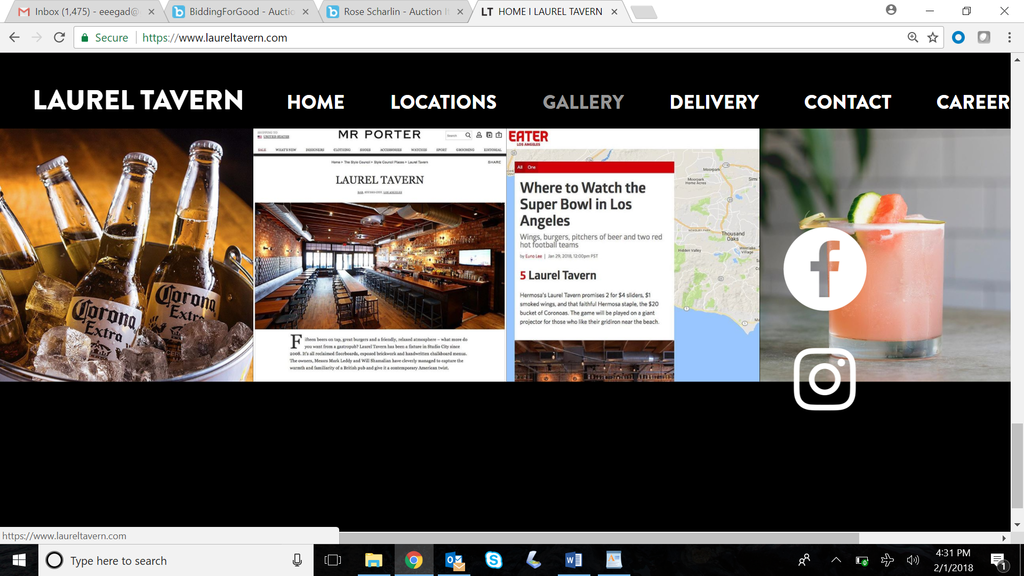Open the Mr Porter Laurel Tavern article thumbnail

pyautogui.click(x=380, y=255)
